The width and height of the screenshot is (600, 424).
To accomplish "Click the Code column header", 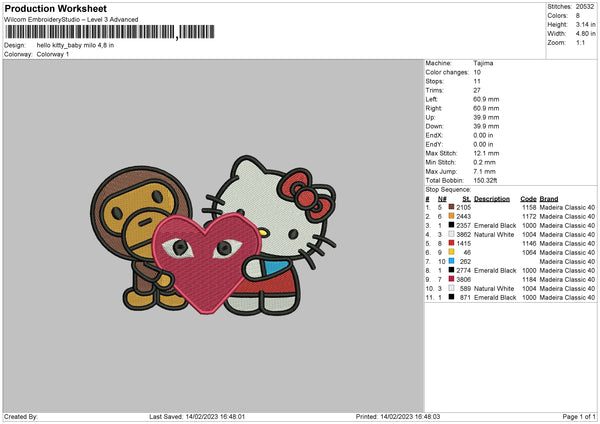I will (529, 198).
